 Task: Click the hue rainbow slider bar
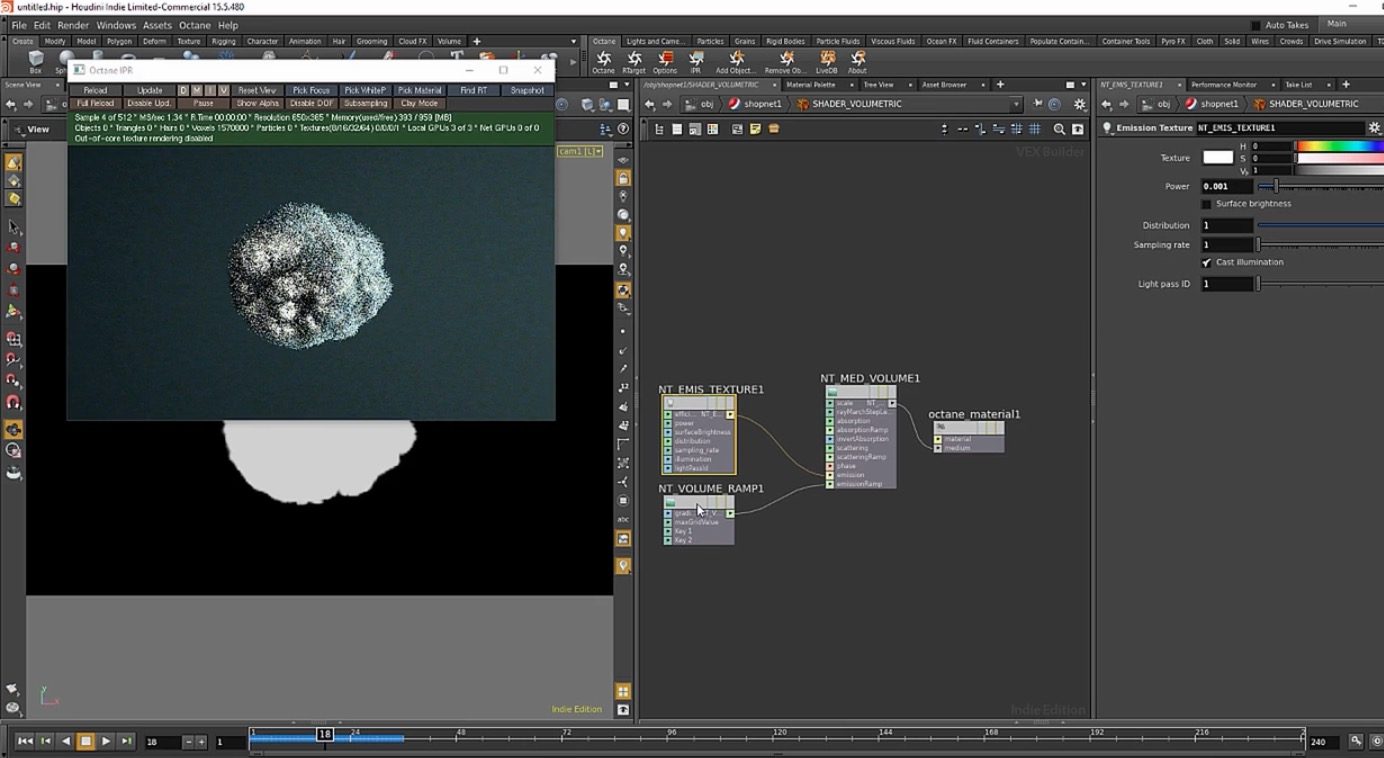tap(1340, 146)
